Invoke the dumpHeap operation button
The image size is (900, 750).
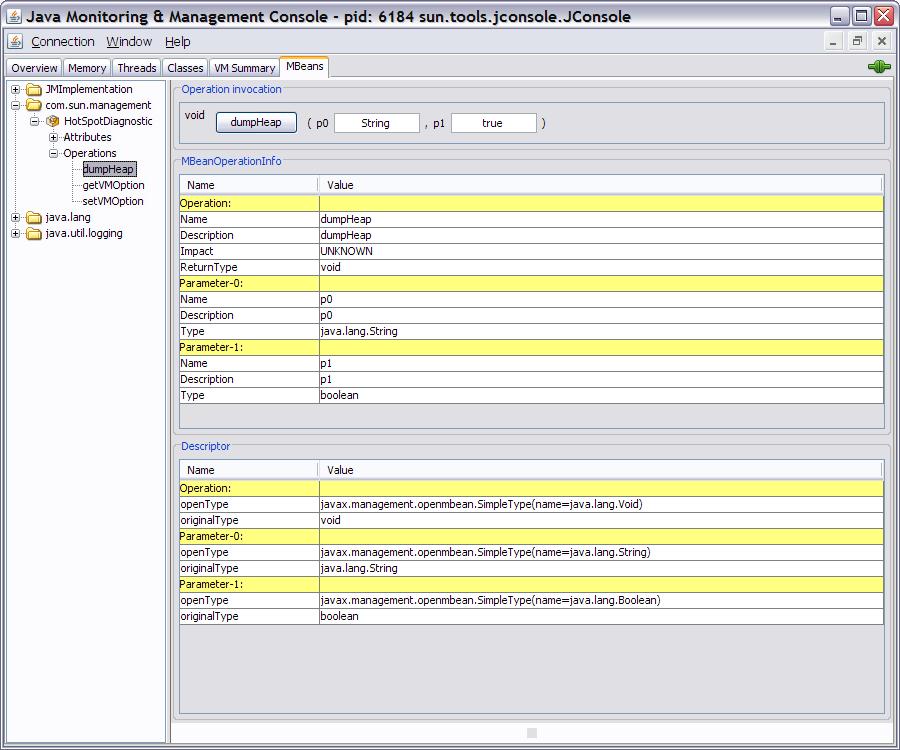(256, 122)
